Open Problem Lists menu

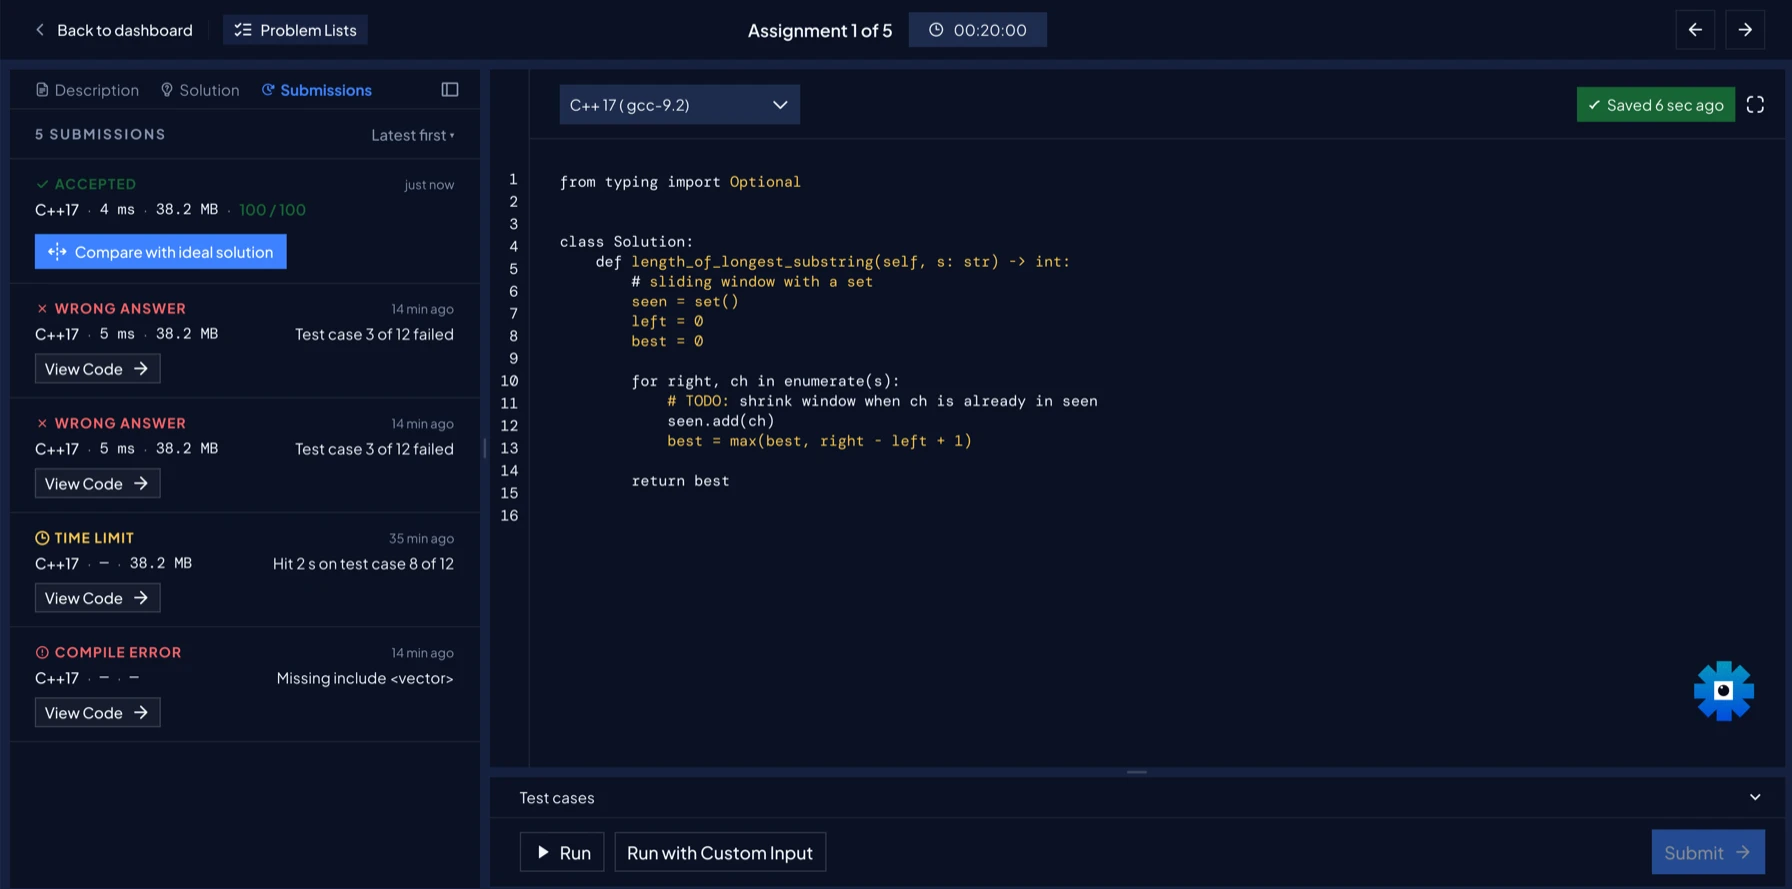click(295, 30)
